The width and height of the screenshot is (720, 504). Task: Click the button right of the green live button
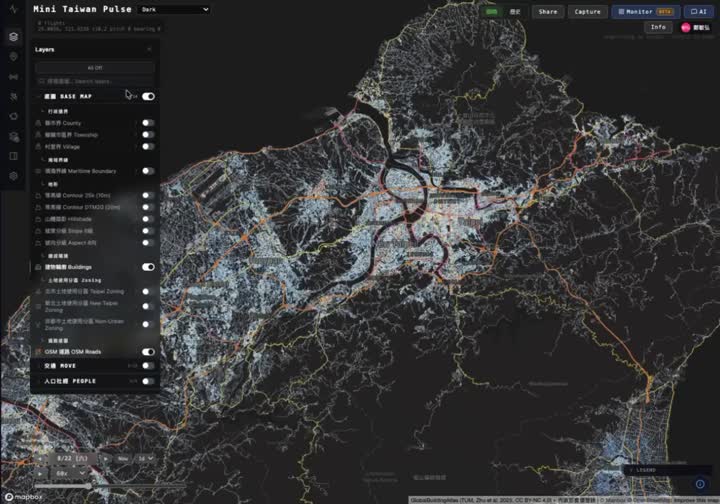tap(515, 12)
